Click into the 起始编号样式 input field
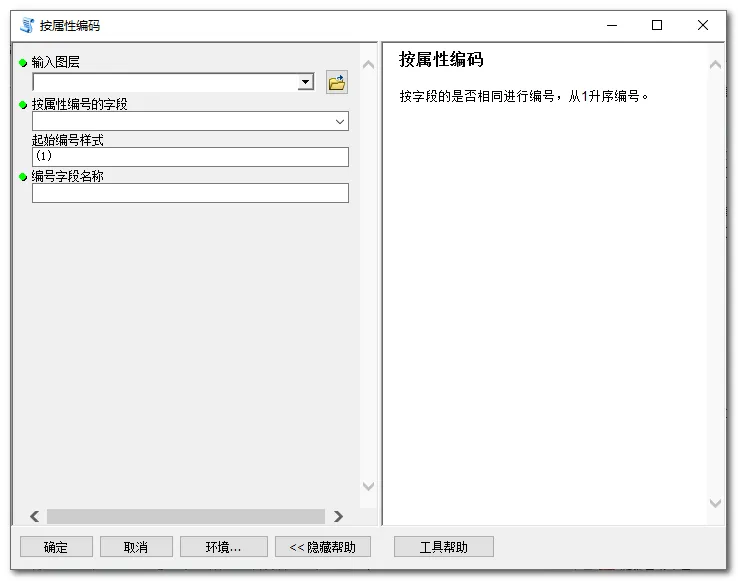Screen dimensions: 738x581 point(190,157)
